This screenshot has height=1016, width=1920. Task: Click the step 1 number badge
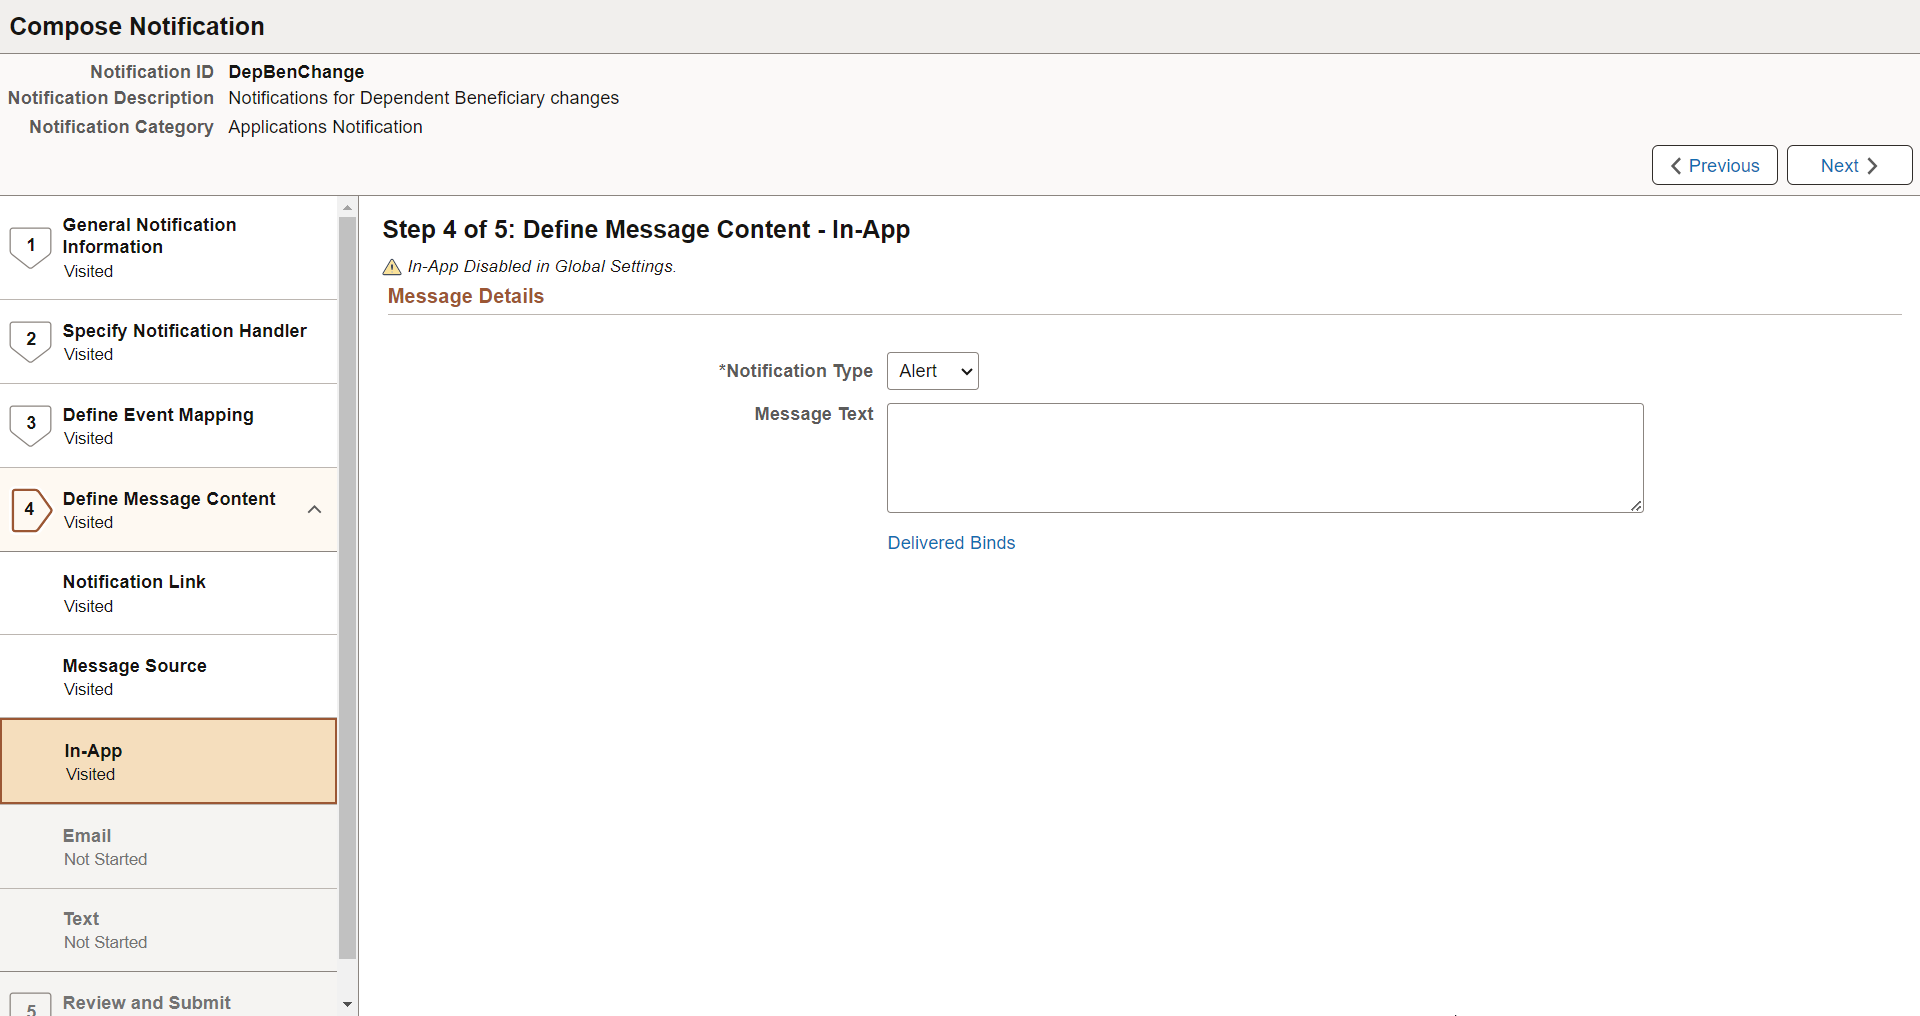click(31, 247)
